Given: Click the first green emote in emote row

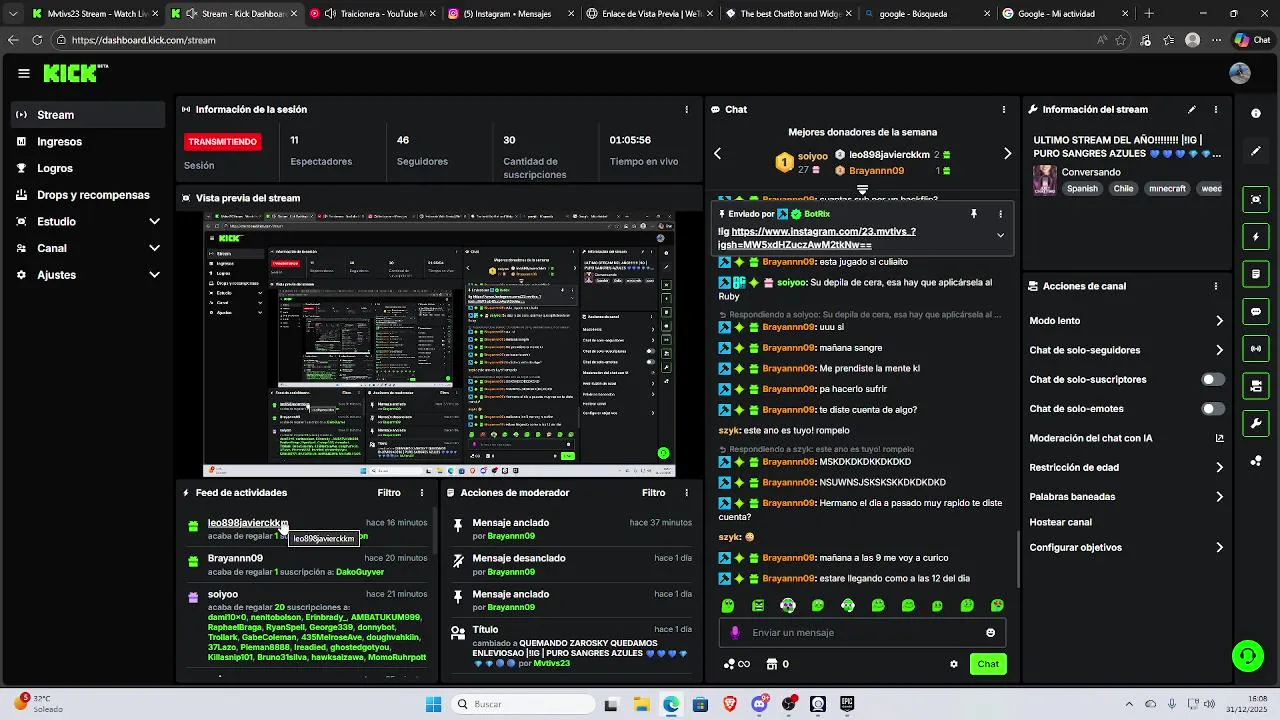Looking at the screenshot, I should (728, 606).
